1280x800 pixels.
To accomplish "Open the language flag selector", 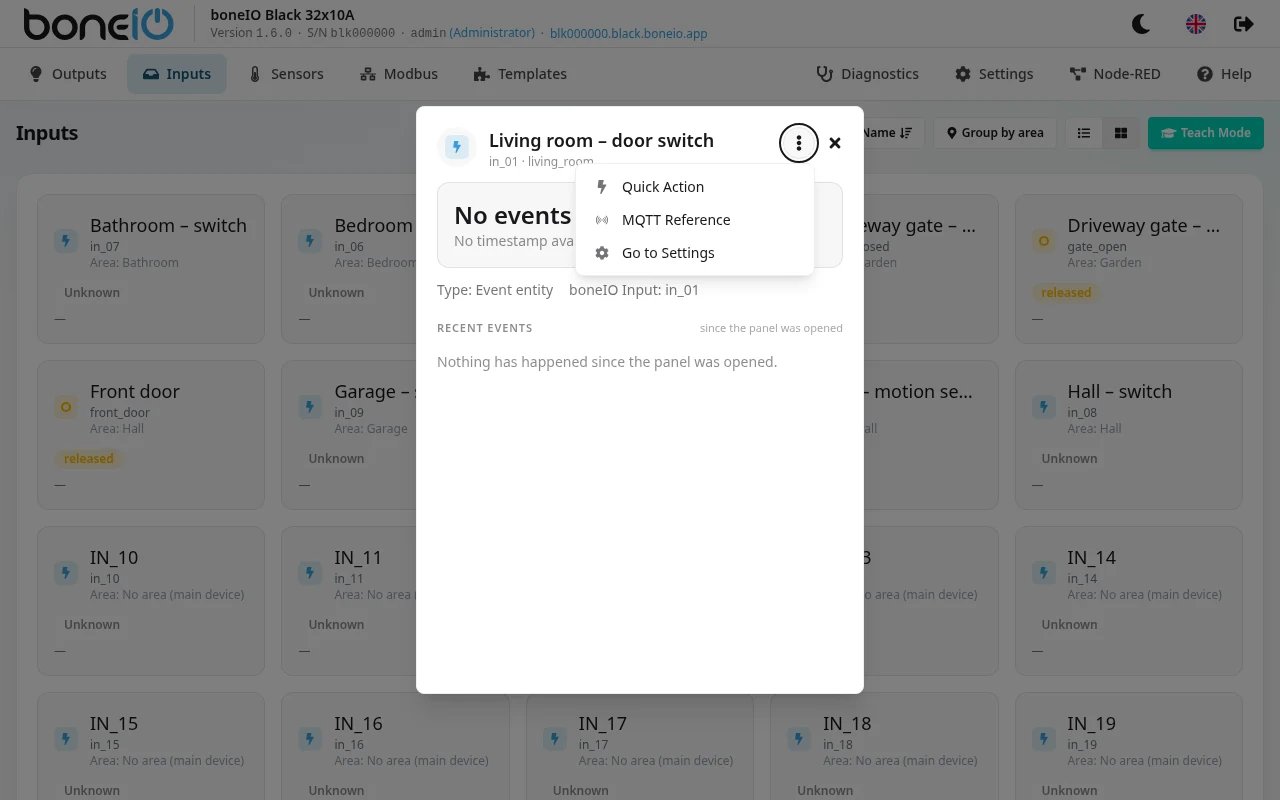I will point(1195,24).
